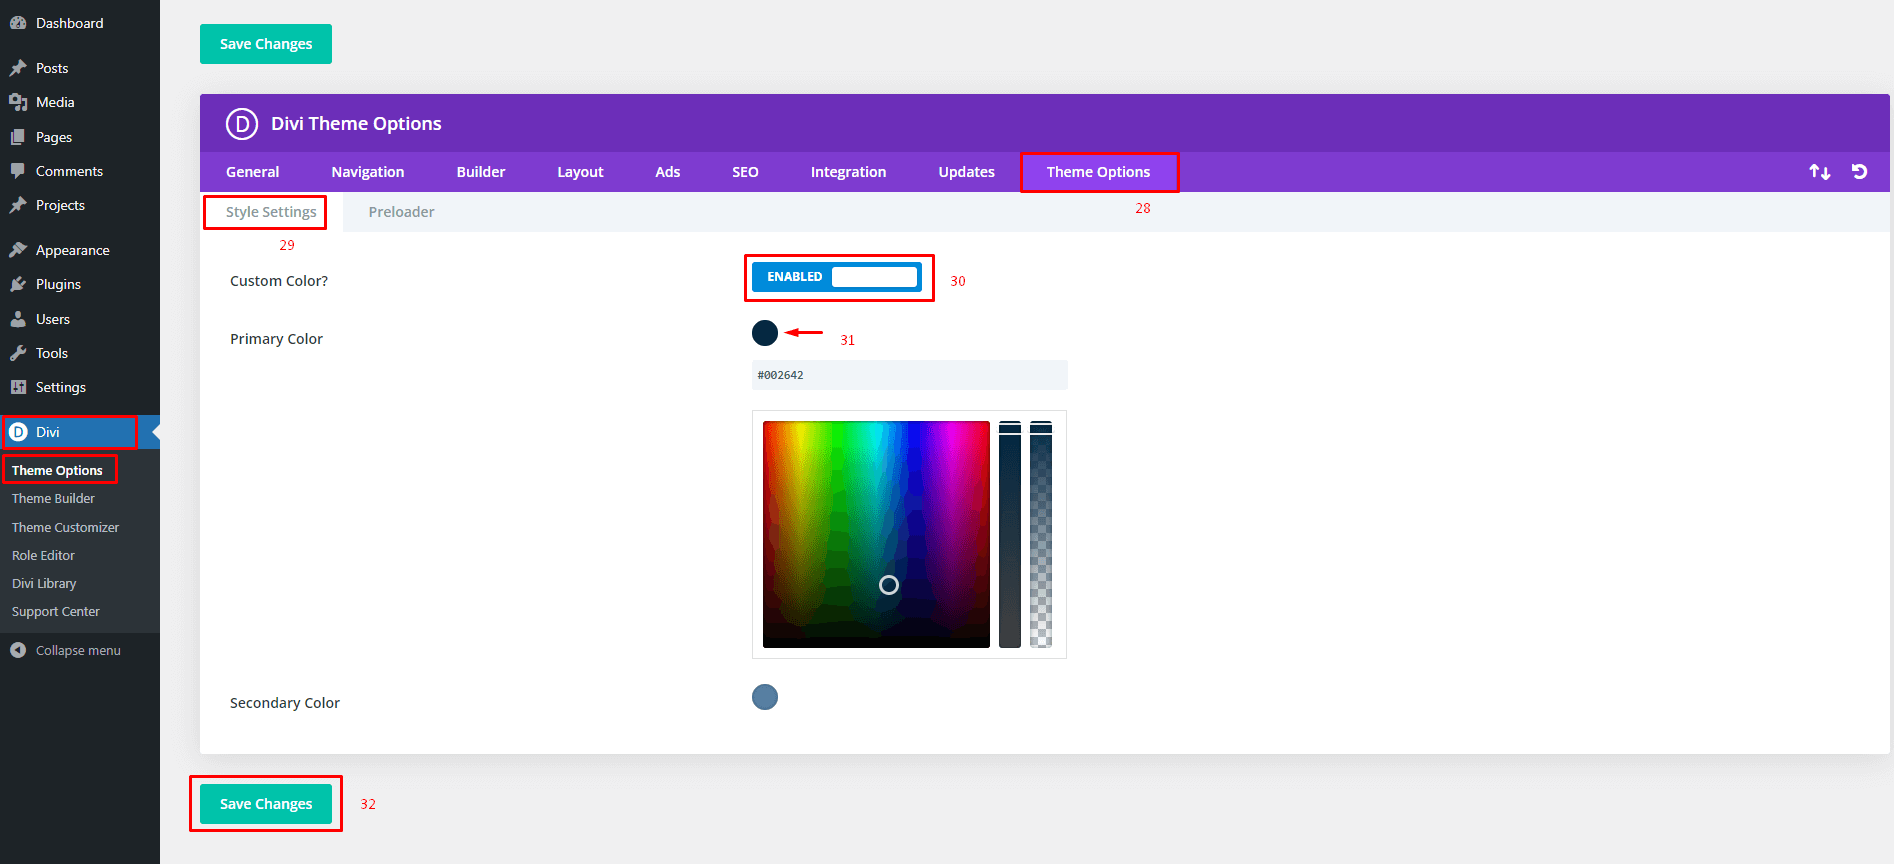Click the color picker saturation gradient area
This screenshot has width=1894, height=864.
click(876, 534)
